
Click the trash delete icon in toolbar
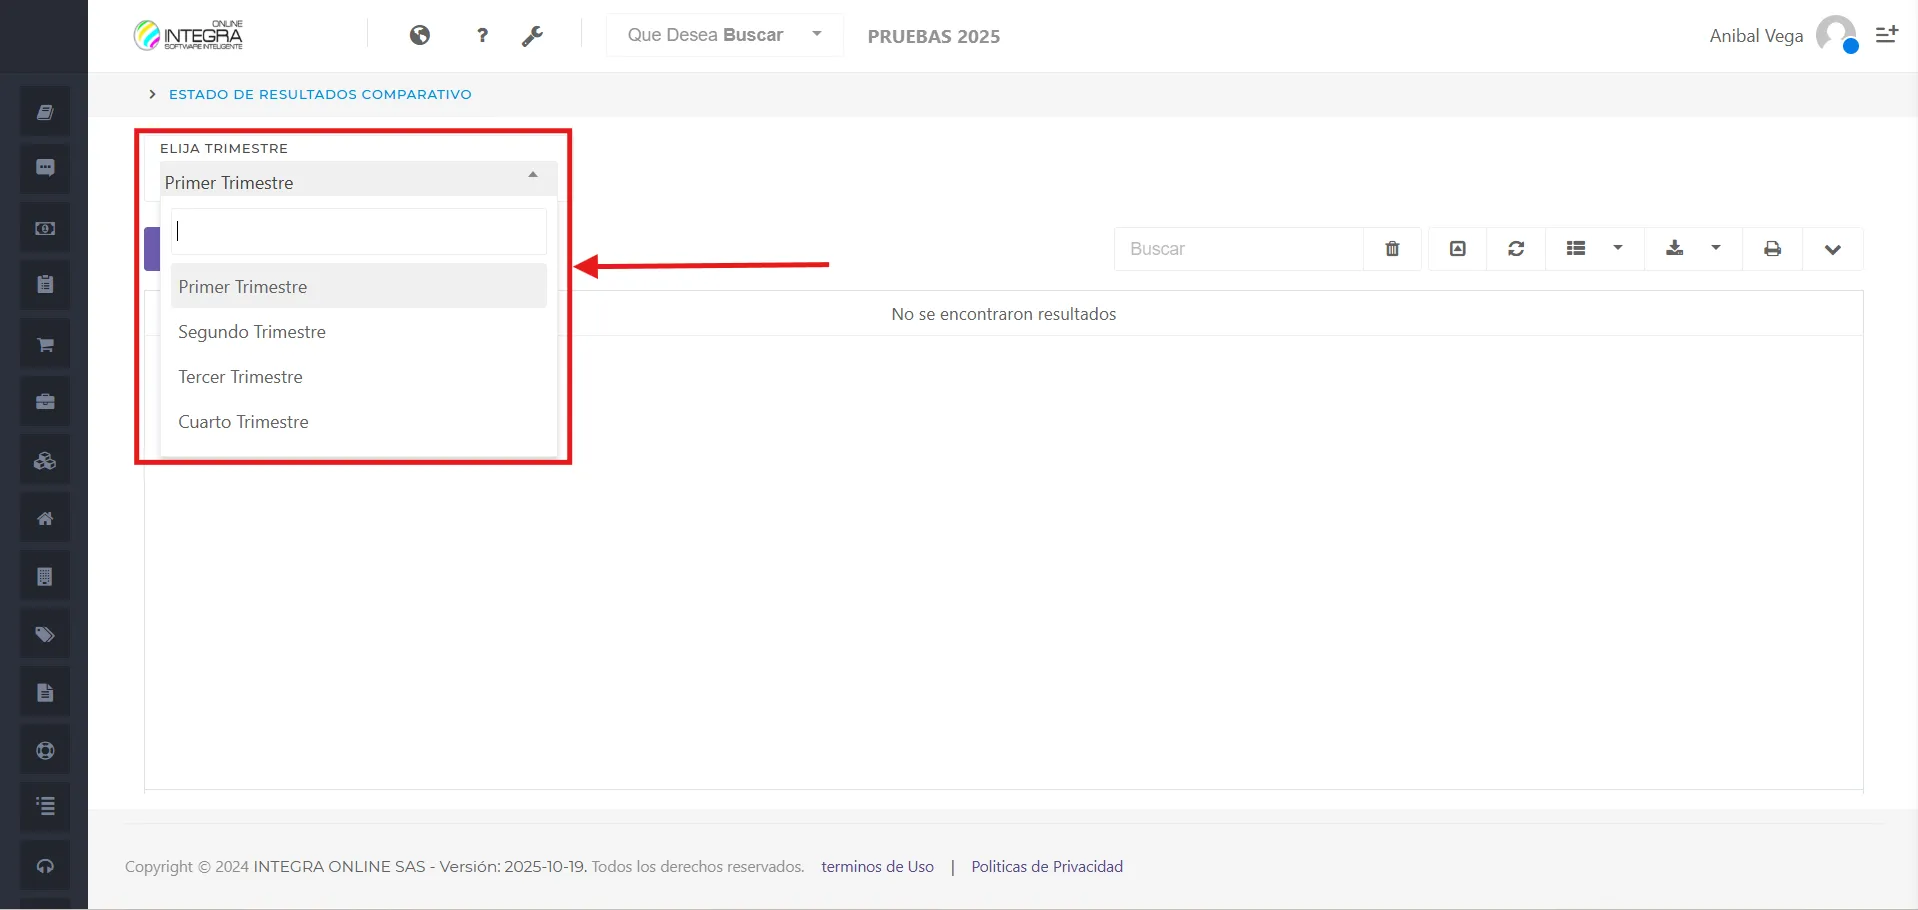point(1392,249)
